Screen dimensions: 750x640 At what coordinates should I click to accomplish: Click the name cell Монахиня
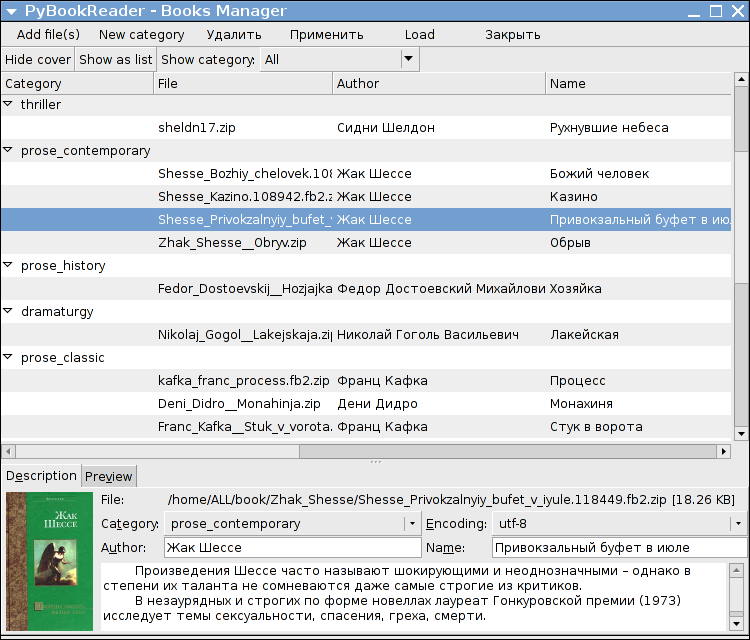(x=581, y=404)
